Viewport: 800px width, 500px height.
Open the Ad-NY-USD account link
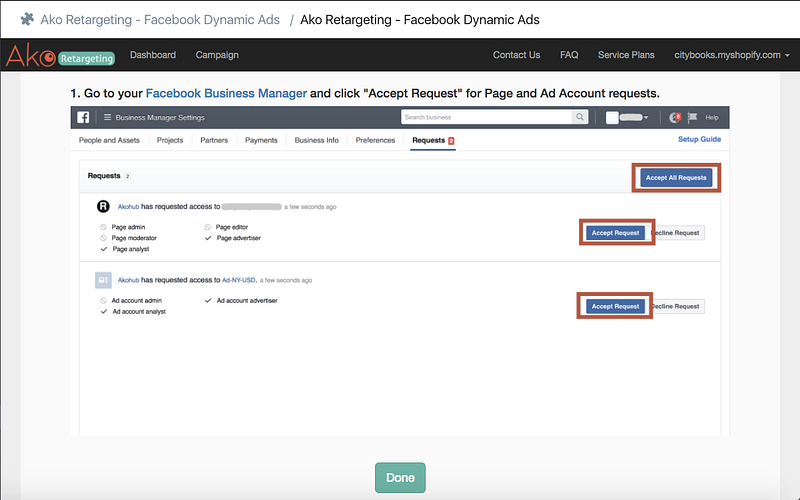click(x=239, y=280)
